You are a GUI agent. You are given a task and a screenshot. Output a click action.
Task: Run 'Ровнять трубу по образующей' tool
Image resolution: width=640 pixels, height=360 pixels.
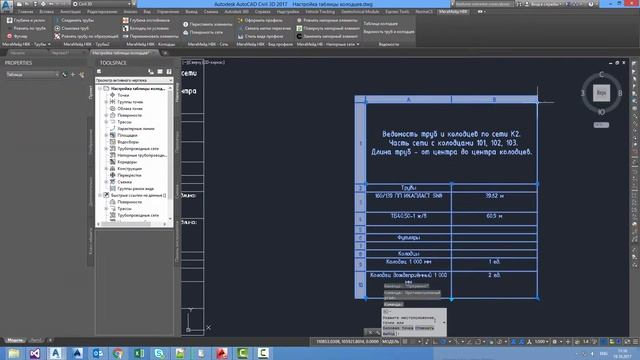(86, 36)
